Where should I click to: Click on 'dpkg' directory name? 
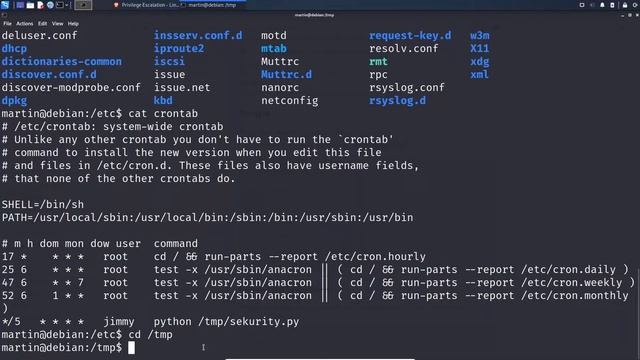14,101
